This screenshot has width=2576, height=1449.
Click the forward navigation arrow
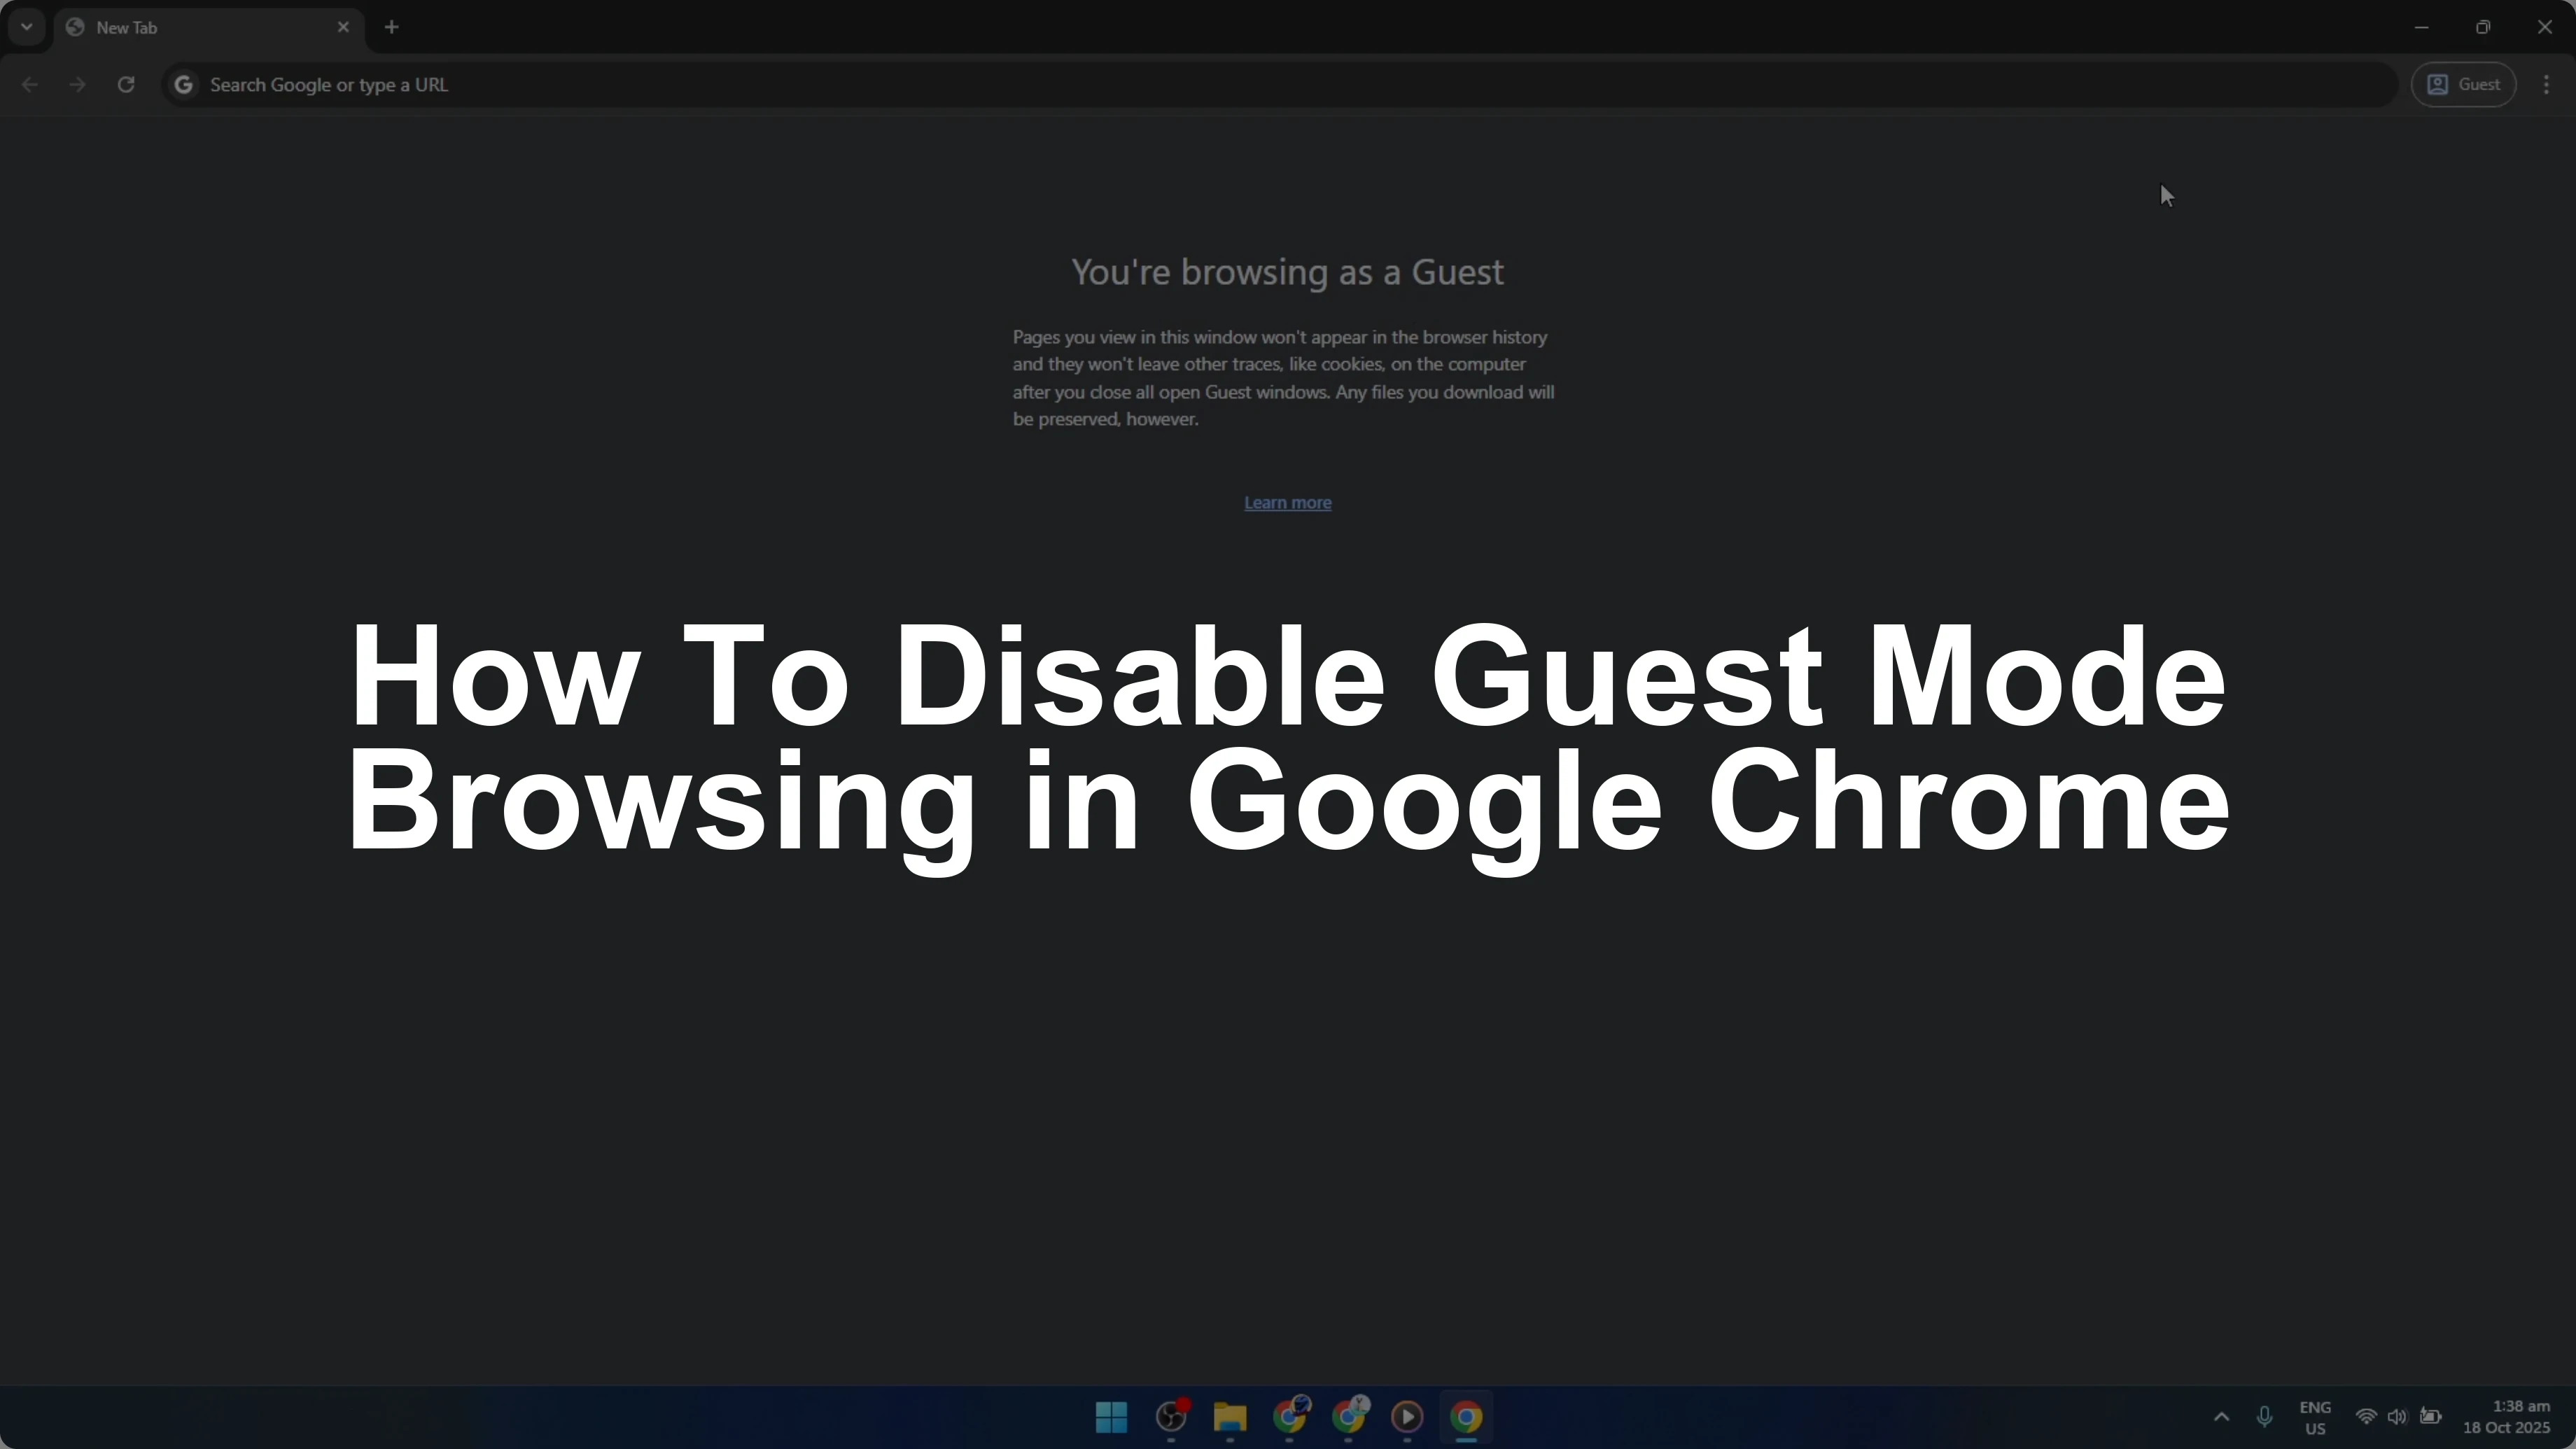[x=77, y=85]
